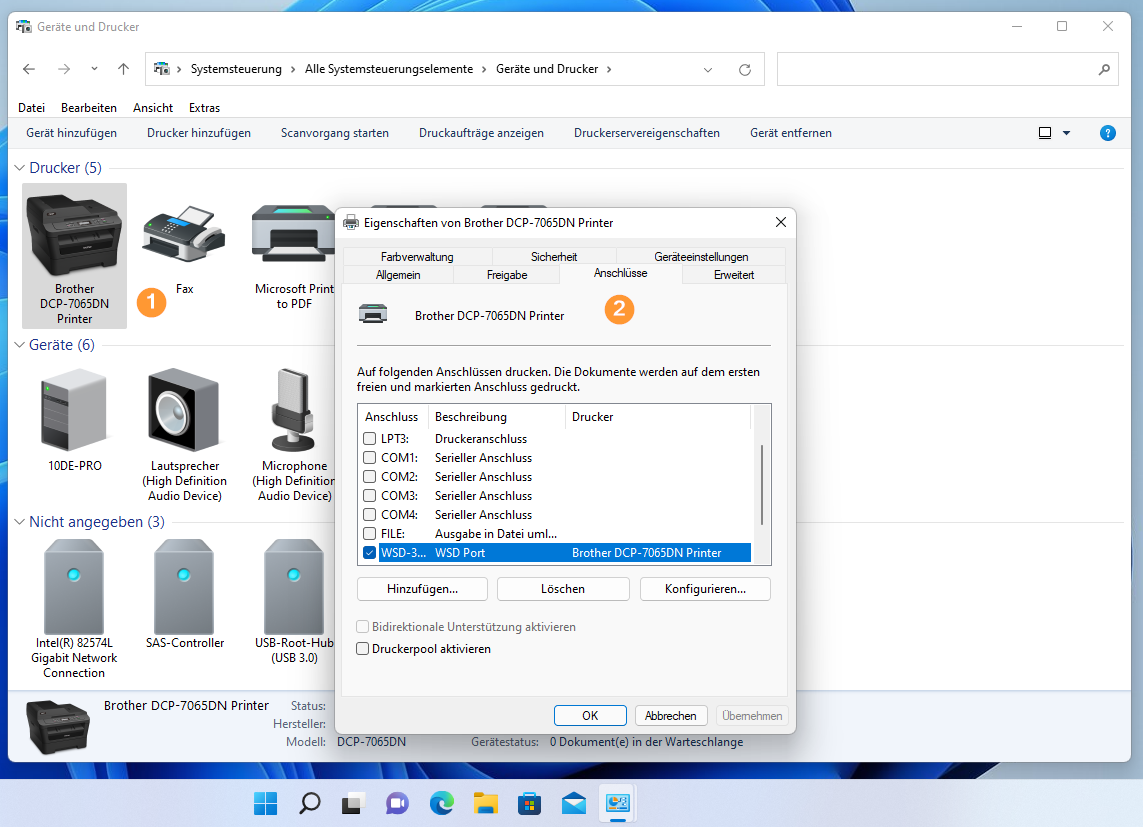Check the COM2 port checkbox
Image resolution: width=1143 pixels, height=827 pixels.
click(x=370, y=477)
